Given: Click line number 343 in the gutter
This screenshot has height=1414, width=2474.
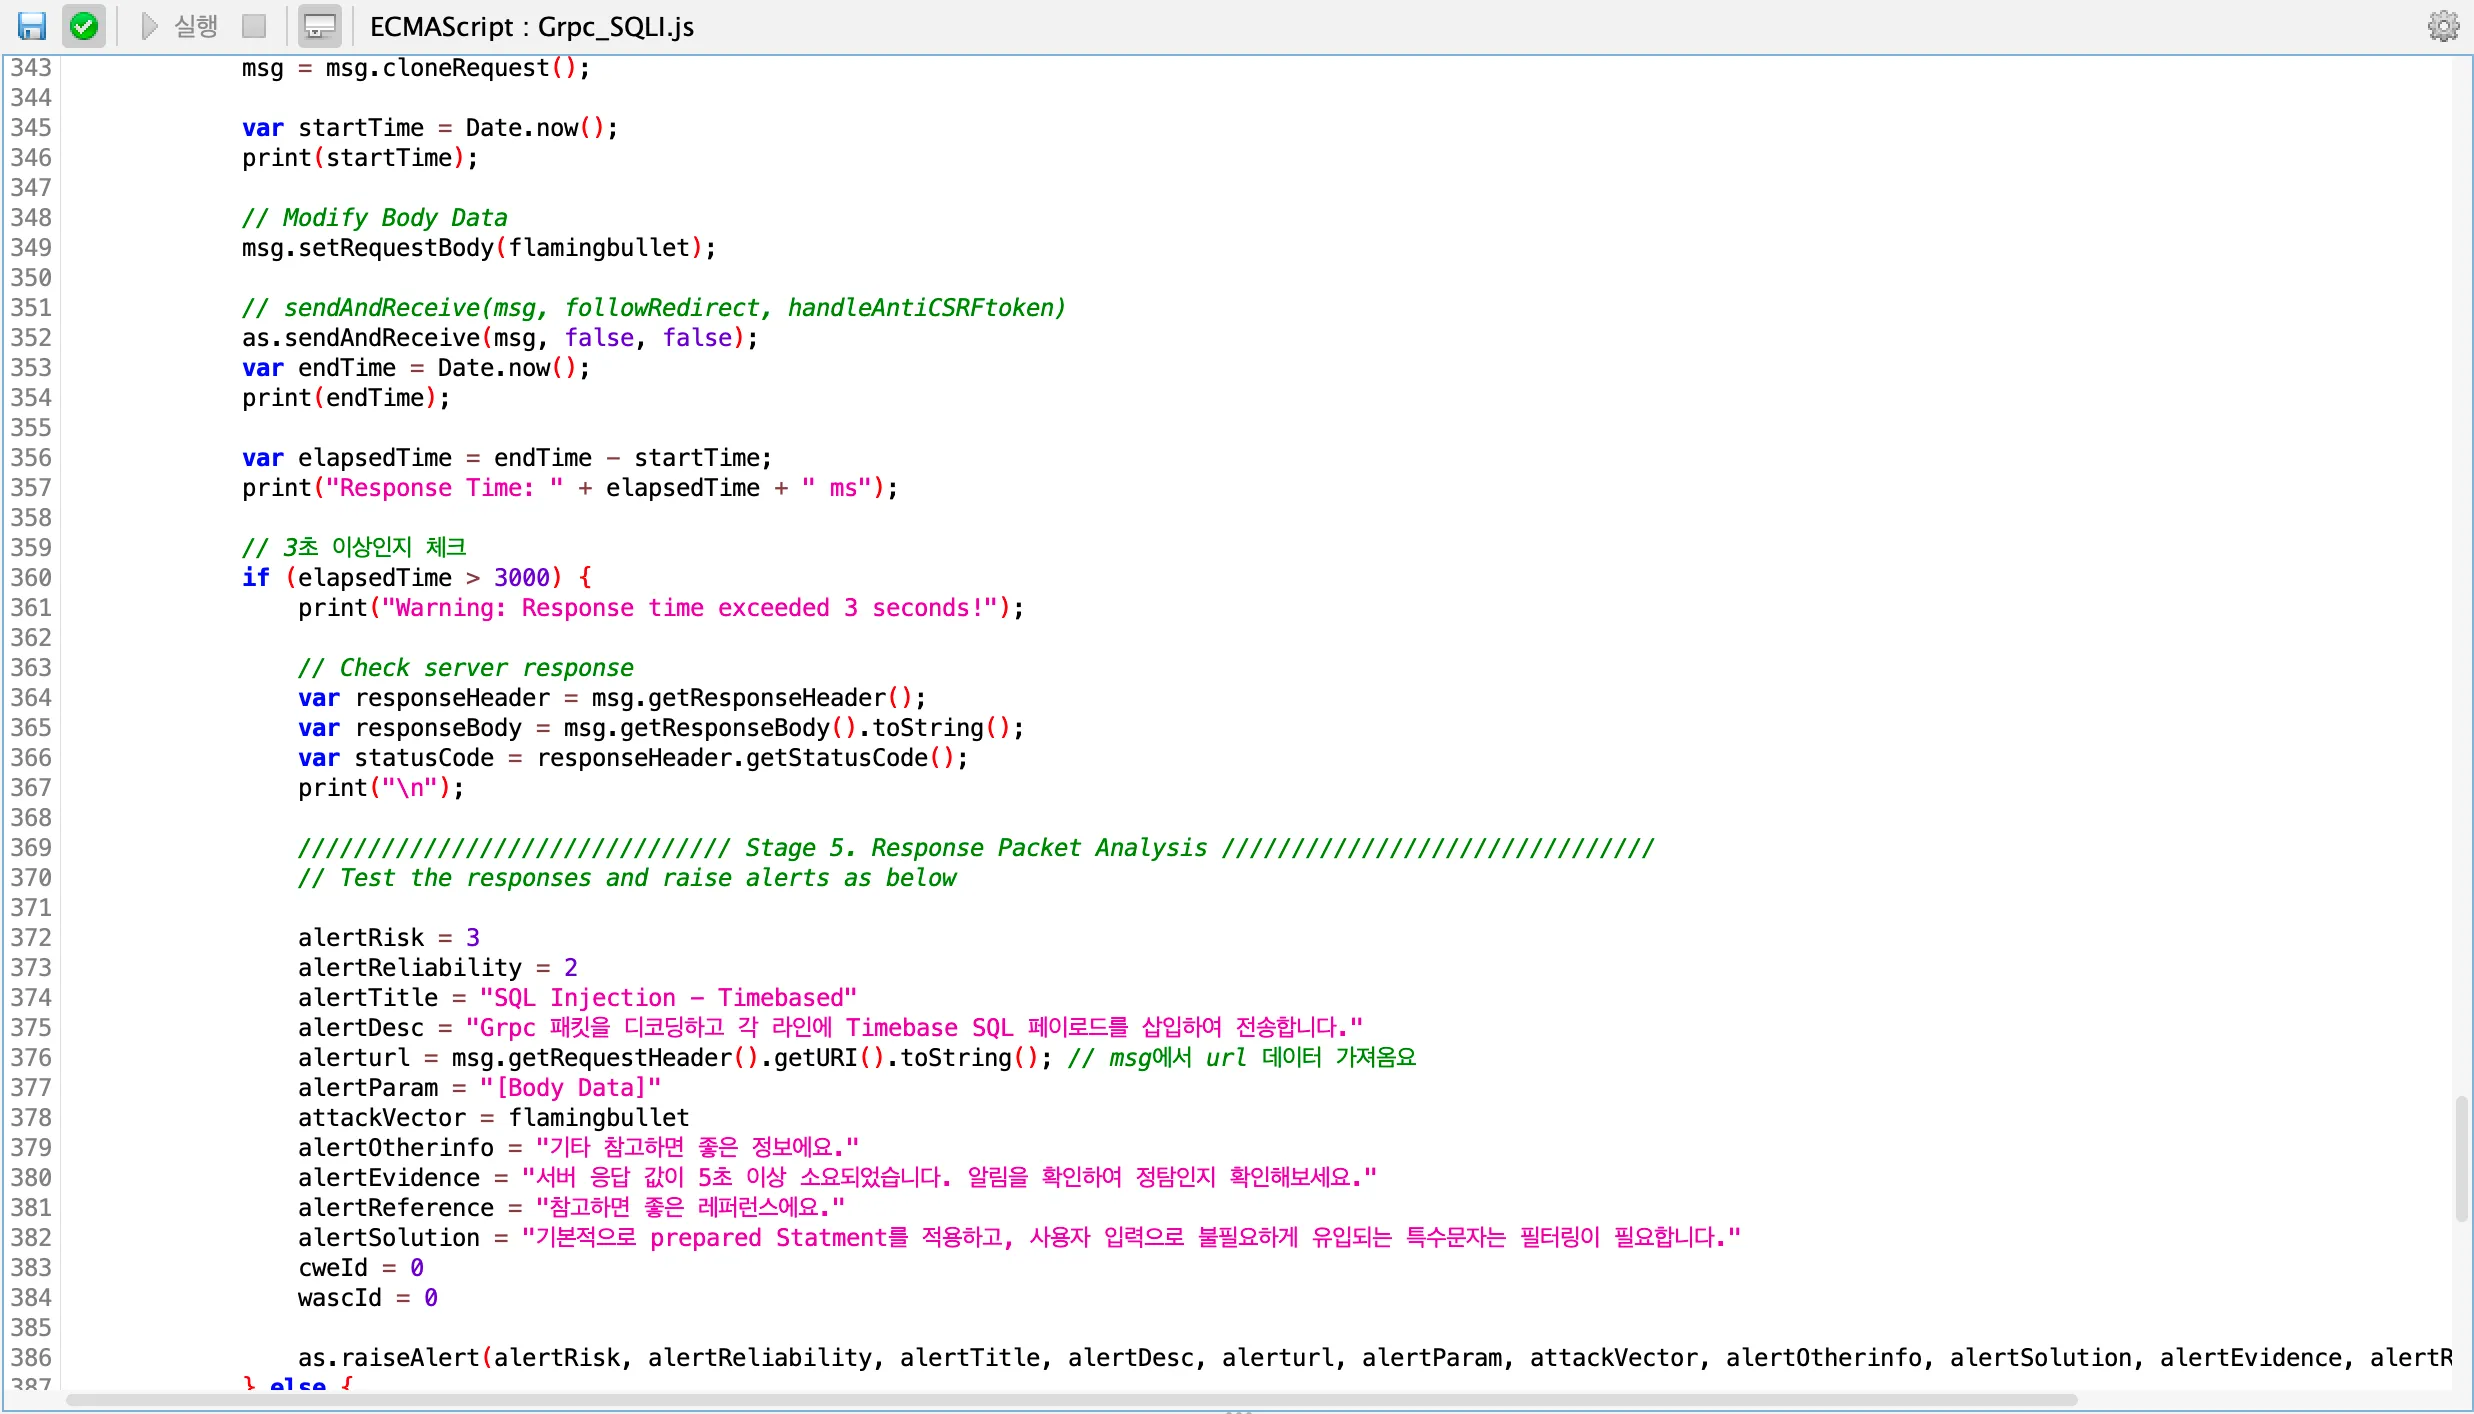Looking at the screenshot, I should pos(31,67).
